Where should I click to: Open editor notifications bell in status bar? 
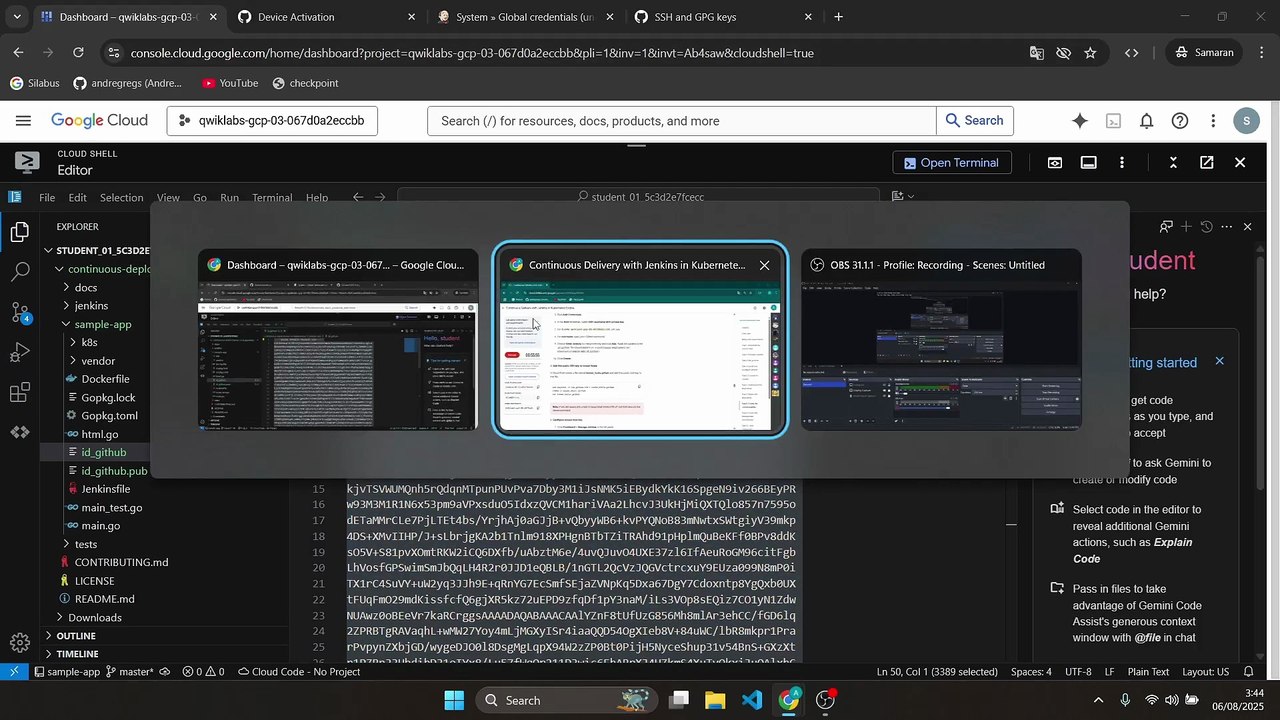pos(1248,672)
